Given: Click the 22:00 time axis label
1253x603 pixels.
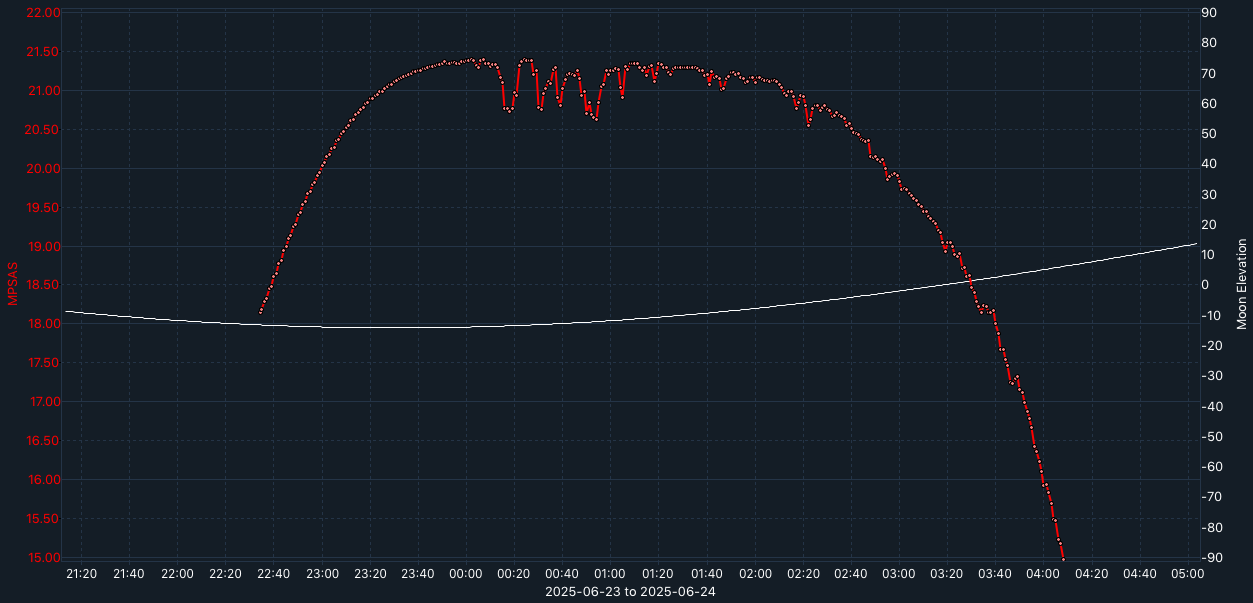Looking at the screenshot, I should click(177, 574).
